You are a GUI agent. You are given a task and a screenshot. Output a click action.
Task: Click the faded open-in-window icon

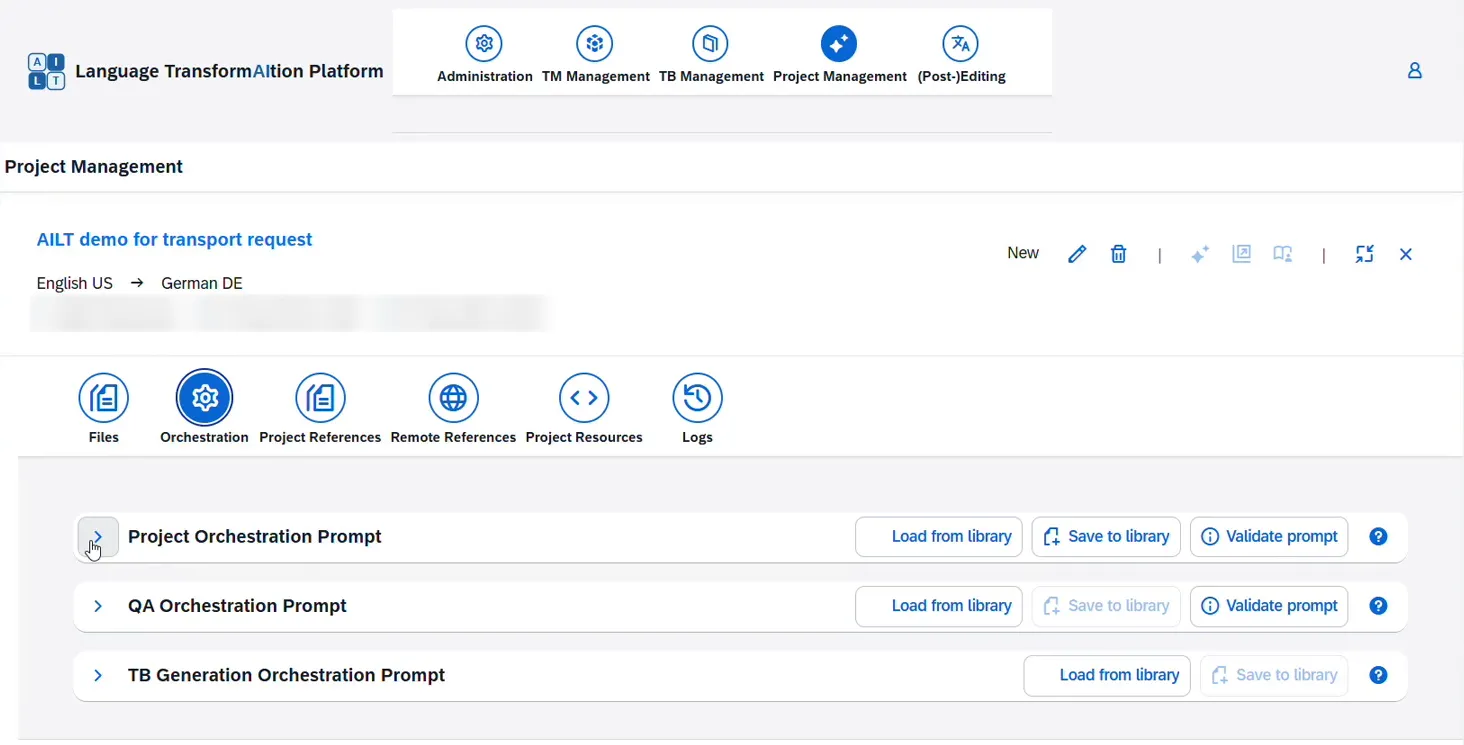tap(1242, 254)
